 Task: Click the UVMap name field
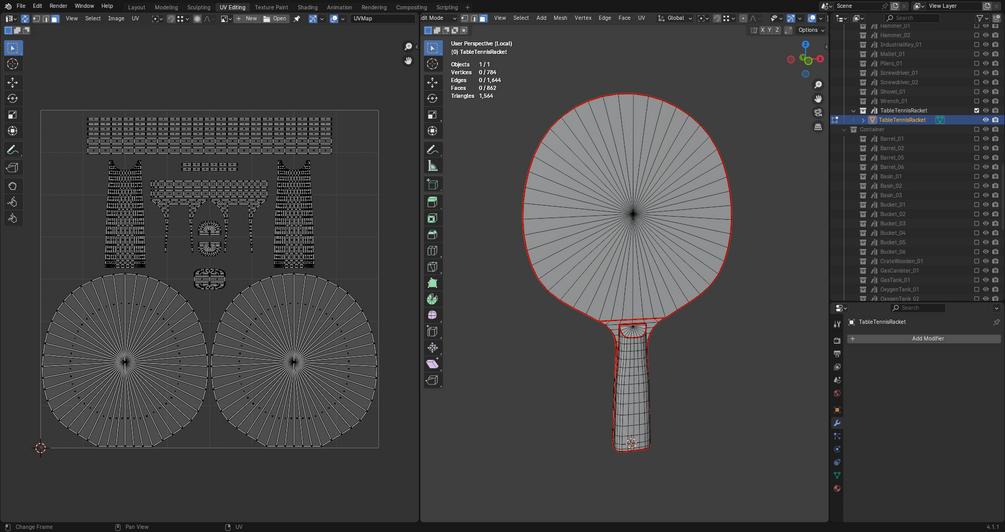point(380,18)
